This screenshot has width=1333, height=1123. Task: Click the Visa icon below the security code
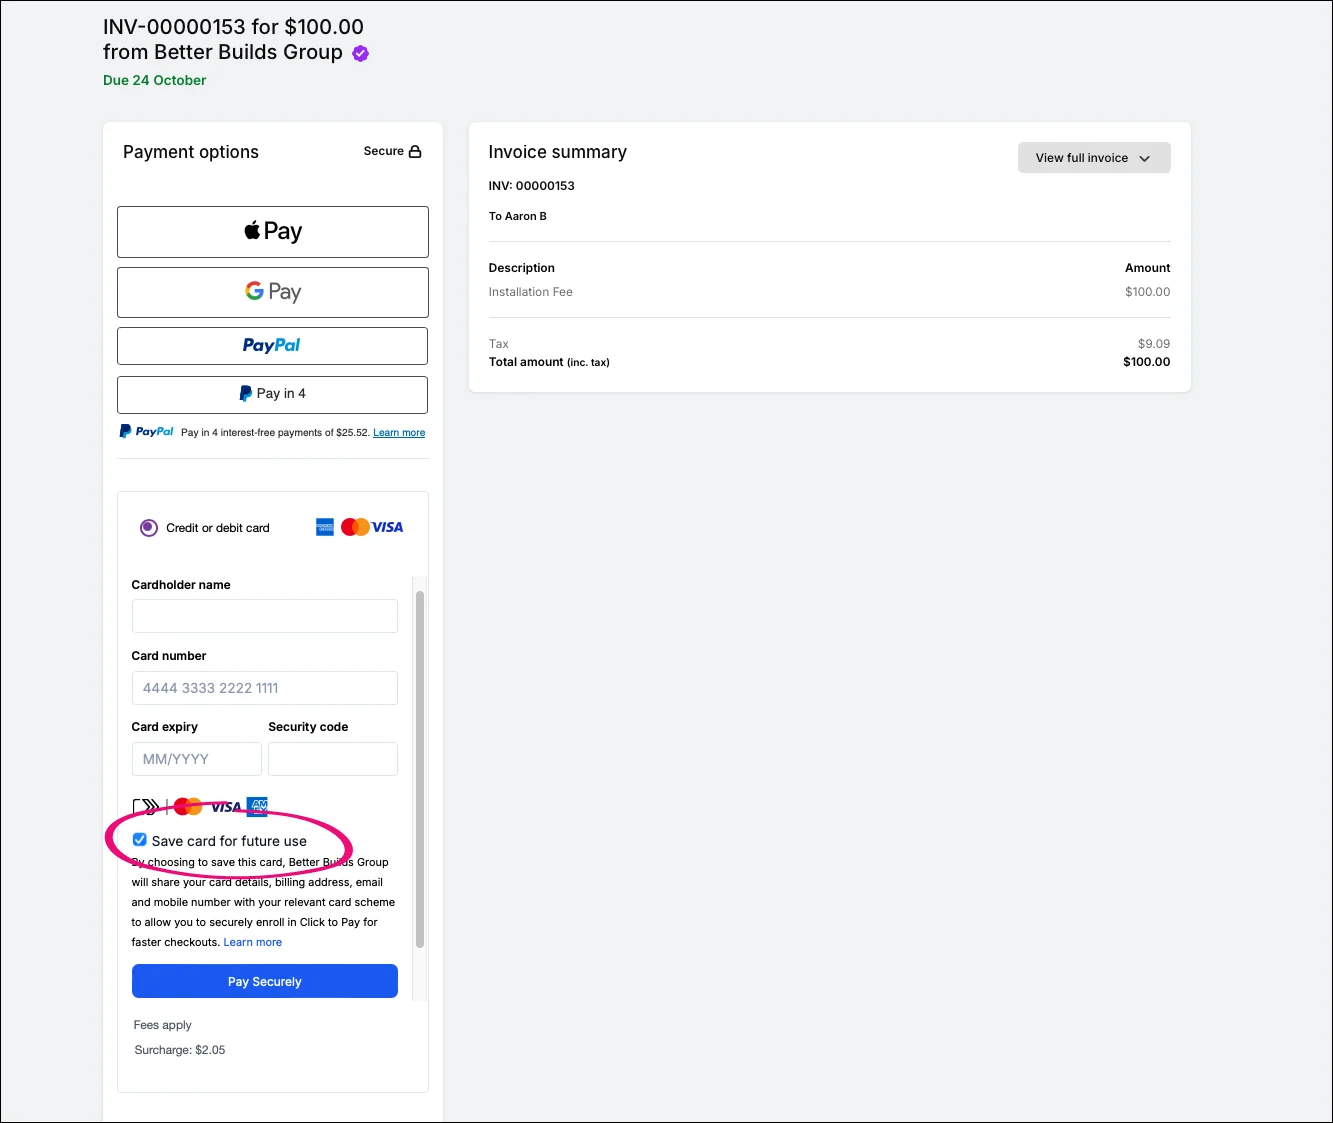tap(226, 807)
